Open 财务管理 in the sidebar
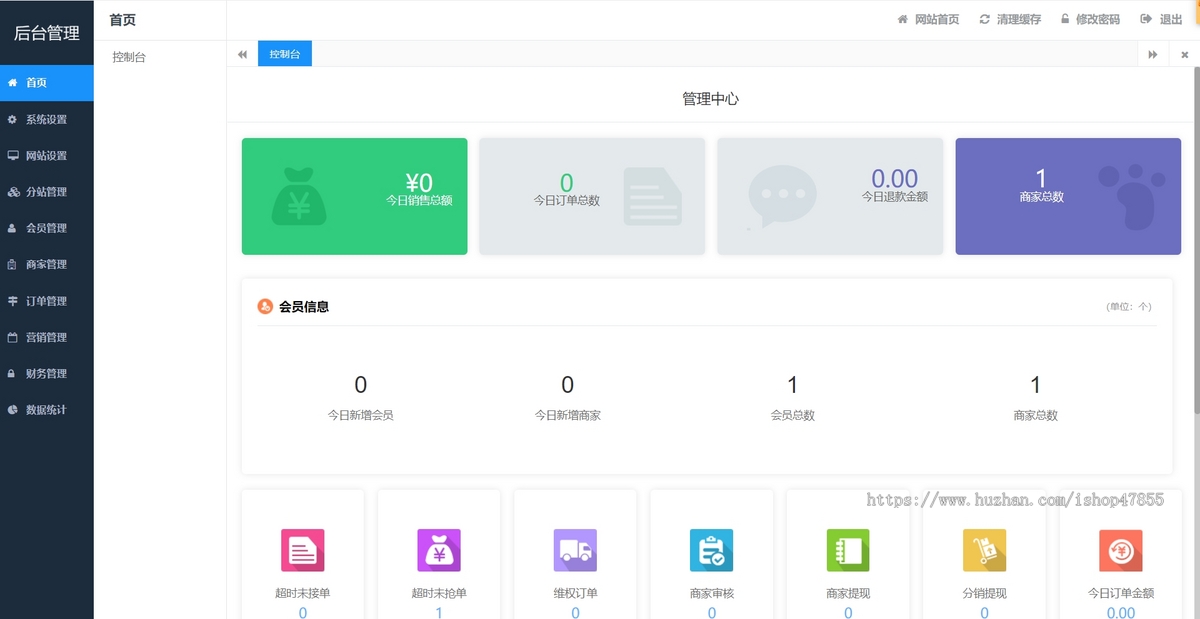 coord(46,374)
